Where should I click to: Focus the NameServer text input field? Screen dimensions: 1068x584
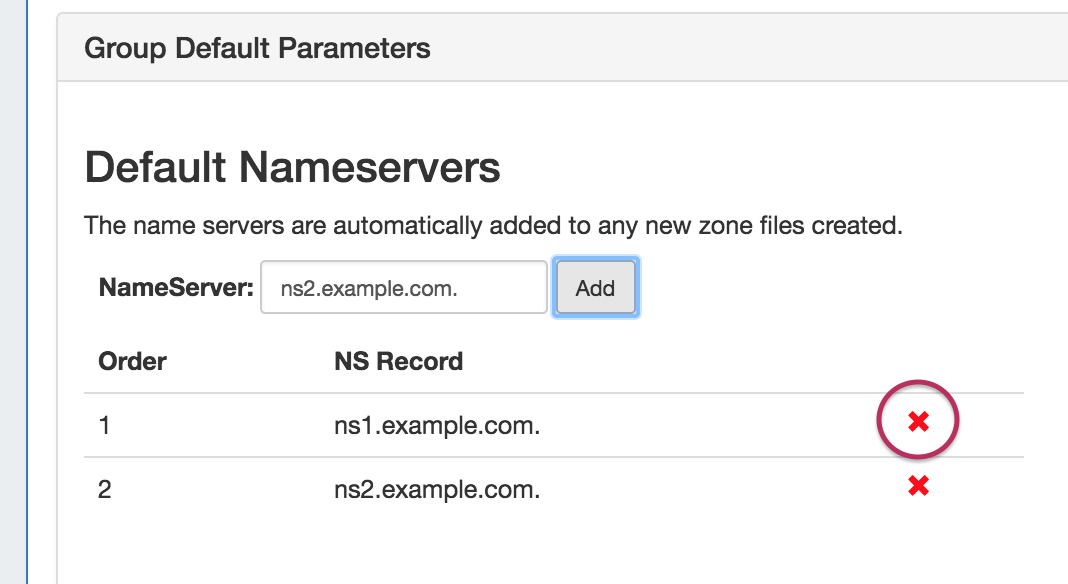(x=403, y=288)
